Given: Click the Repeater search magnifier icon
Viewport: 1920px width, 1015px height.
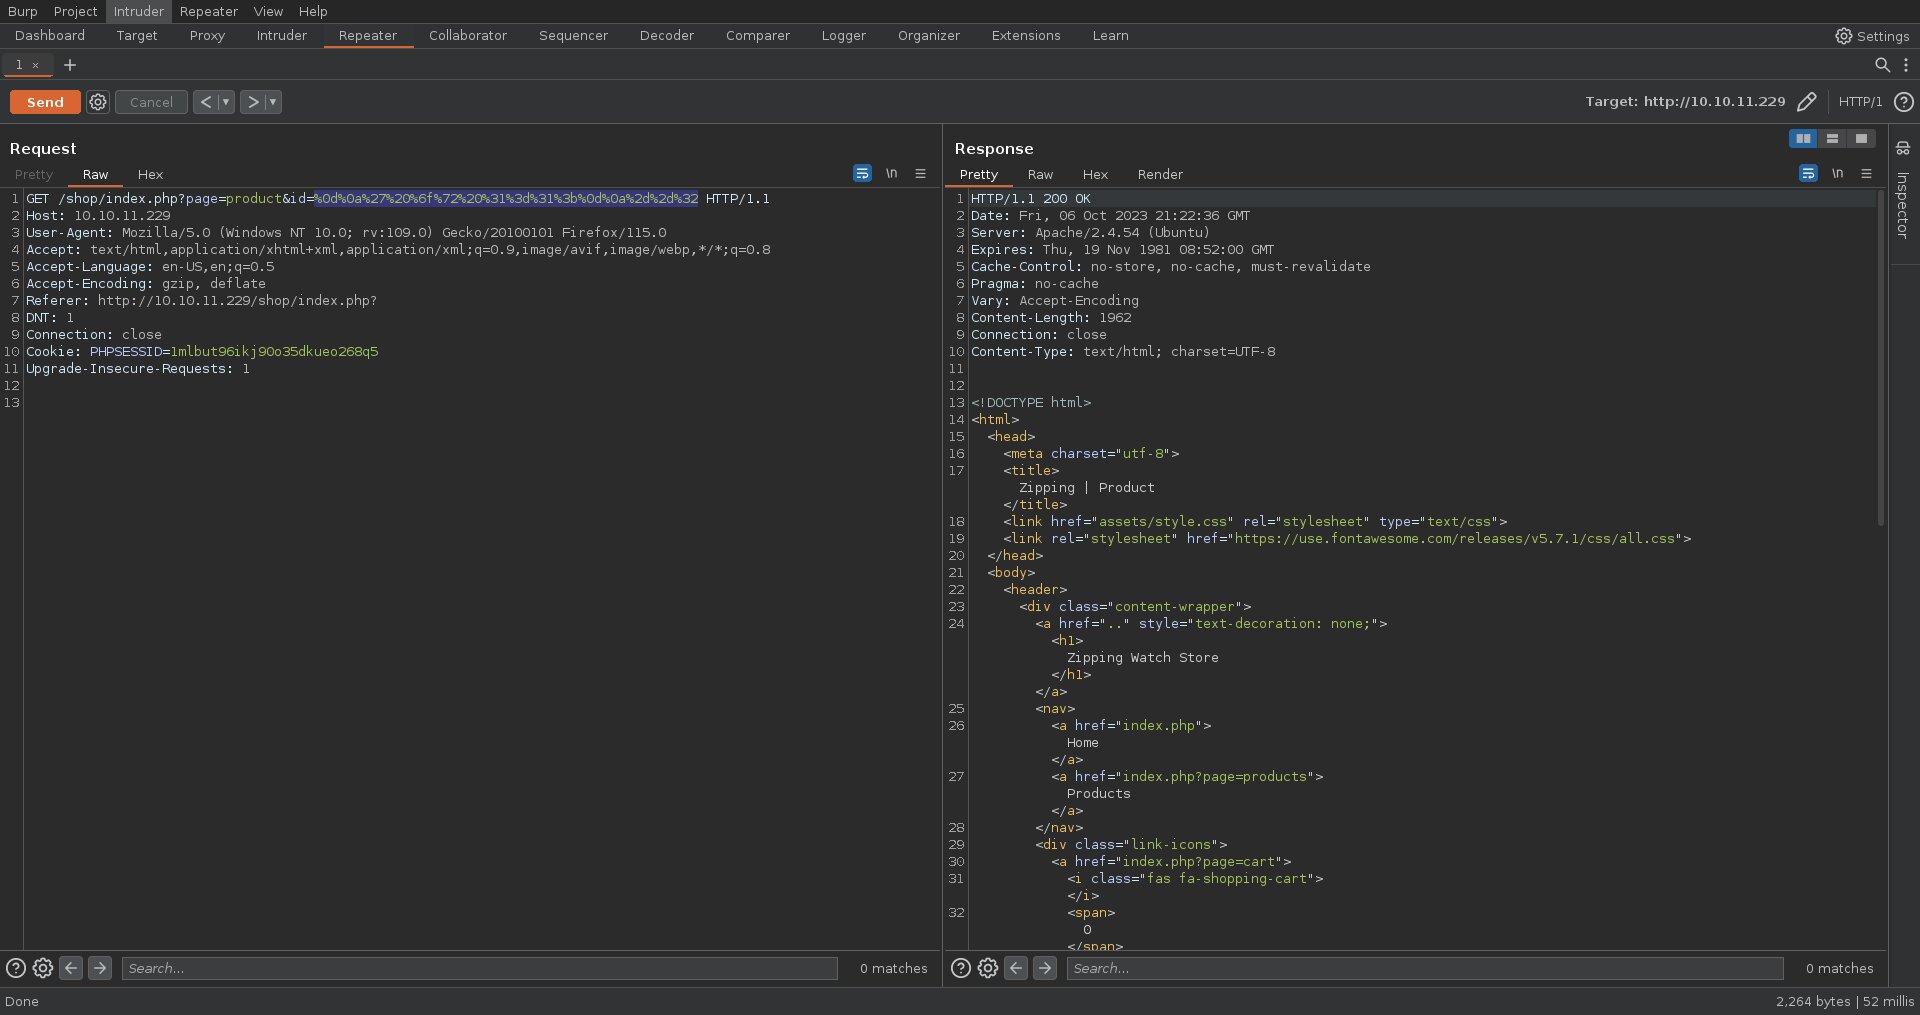Looking at the screenshot, I should coord(1882,65).
